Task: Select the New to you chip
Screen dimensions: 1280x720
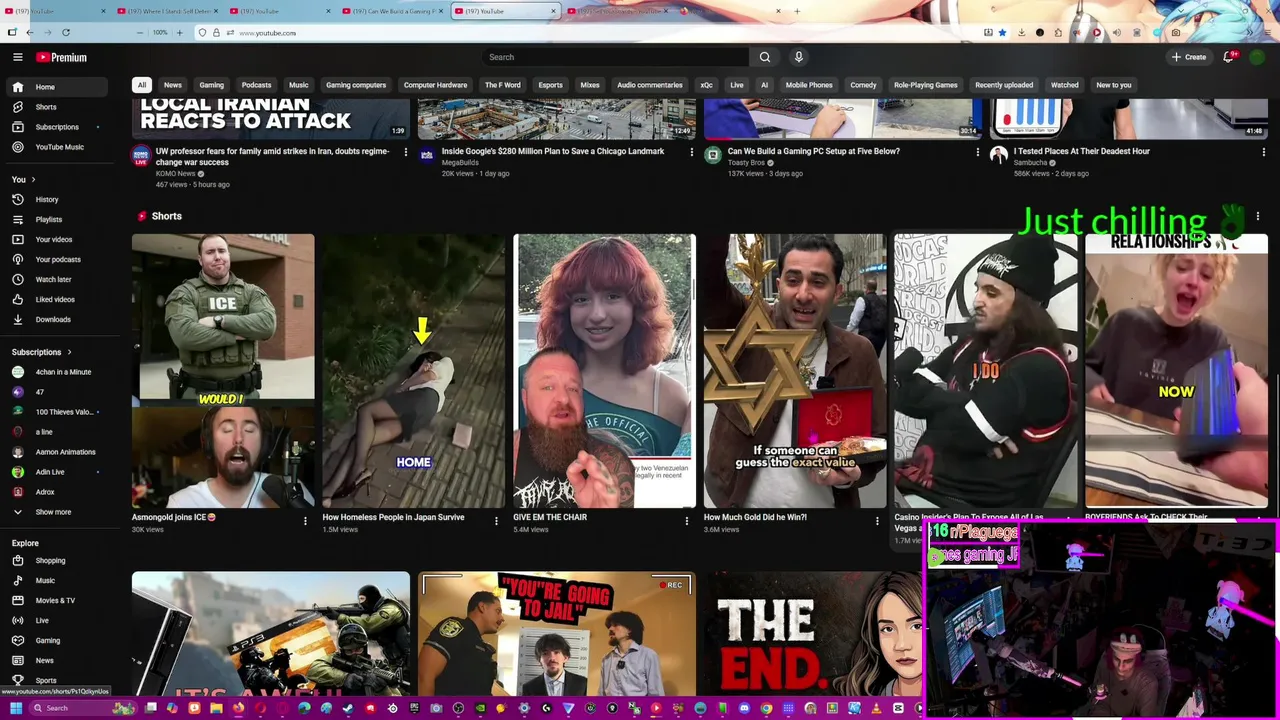Action: [x=1113, y=85]
